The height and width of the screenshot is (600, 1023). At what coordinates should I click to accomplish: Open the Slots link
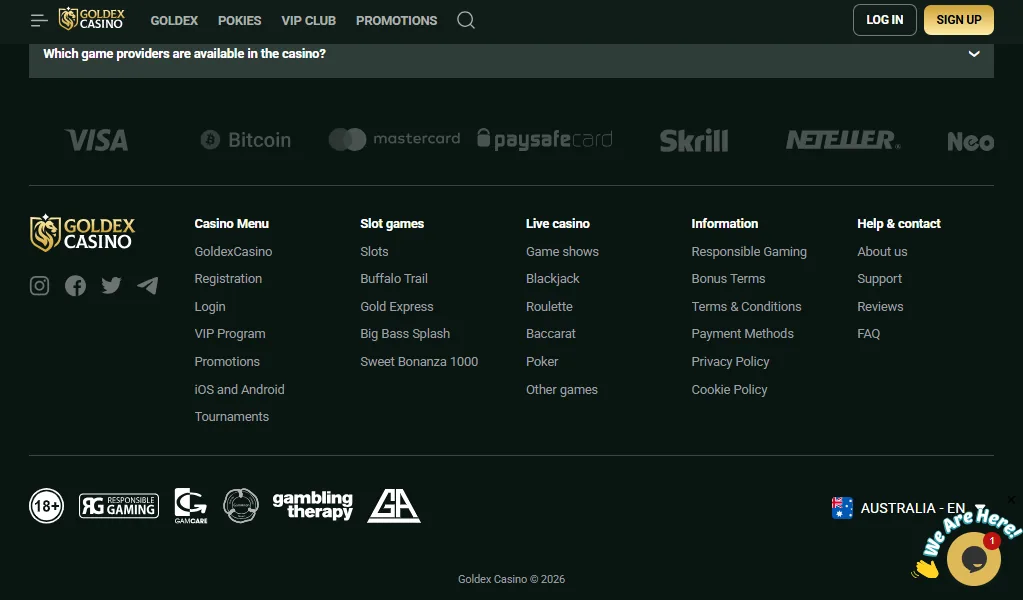pos(374,252)
